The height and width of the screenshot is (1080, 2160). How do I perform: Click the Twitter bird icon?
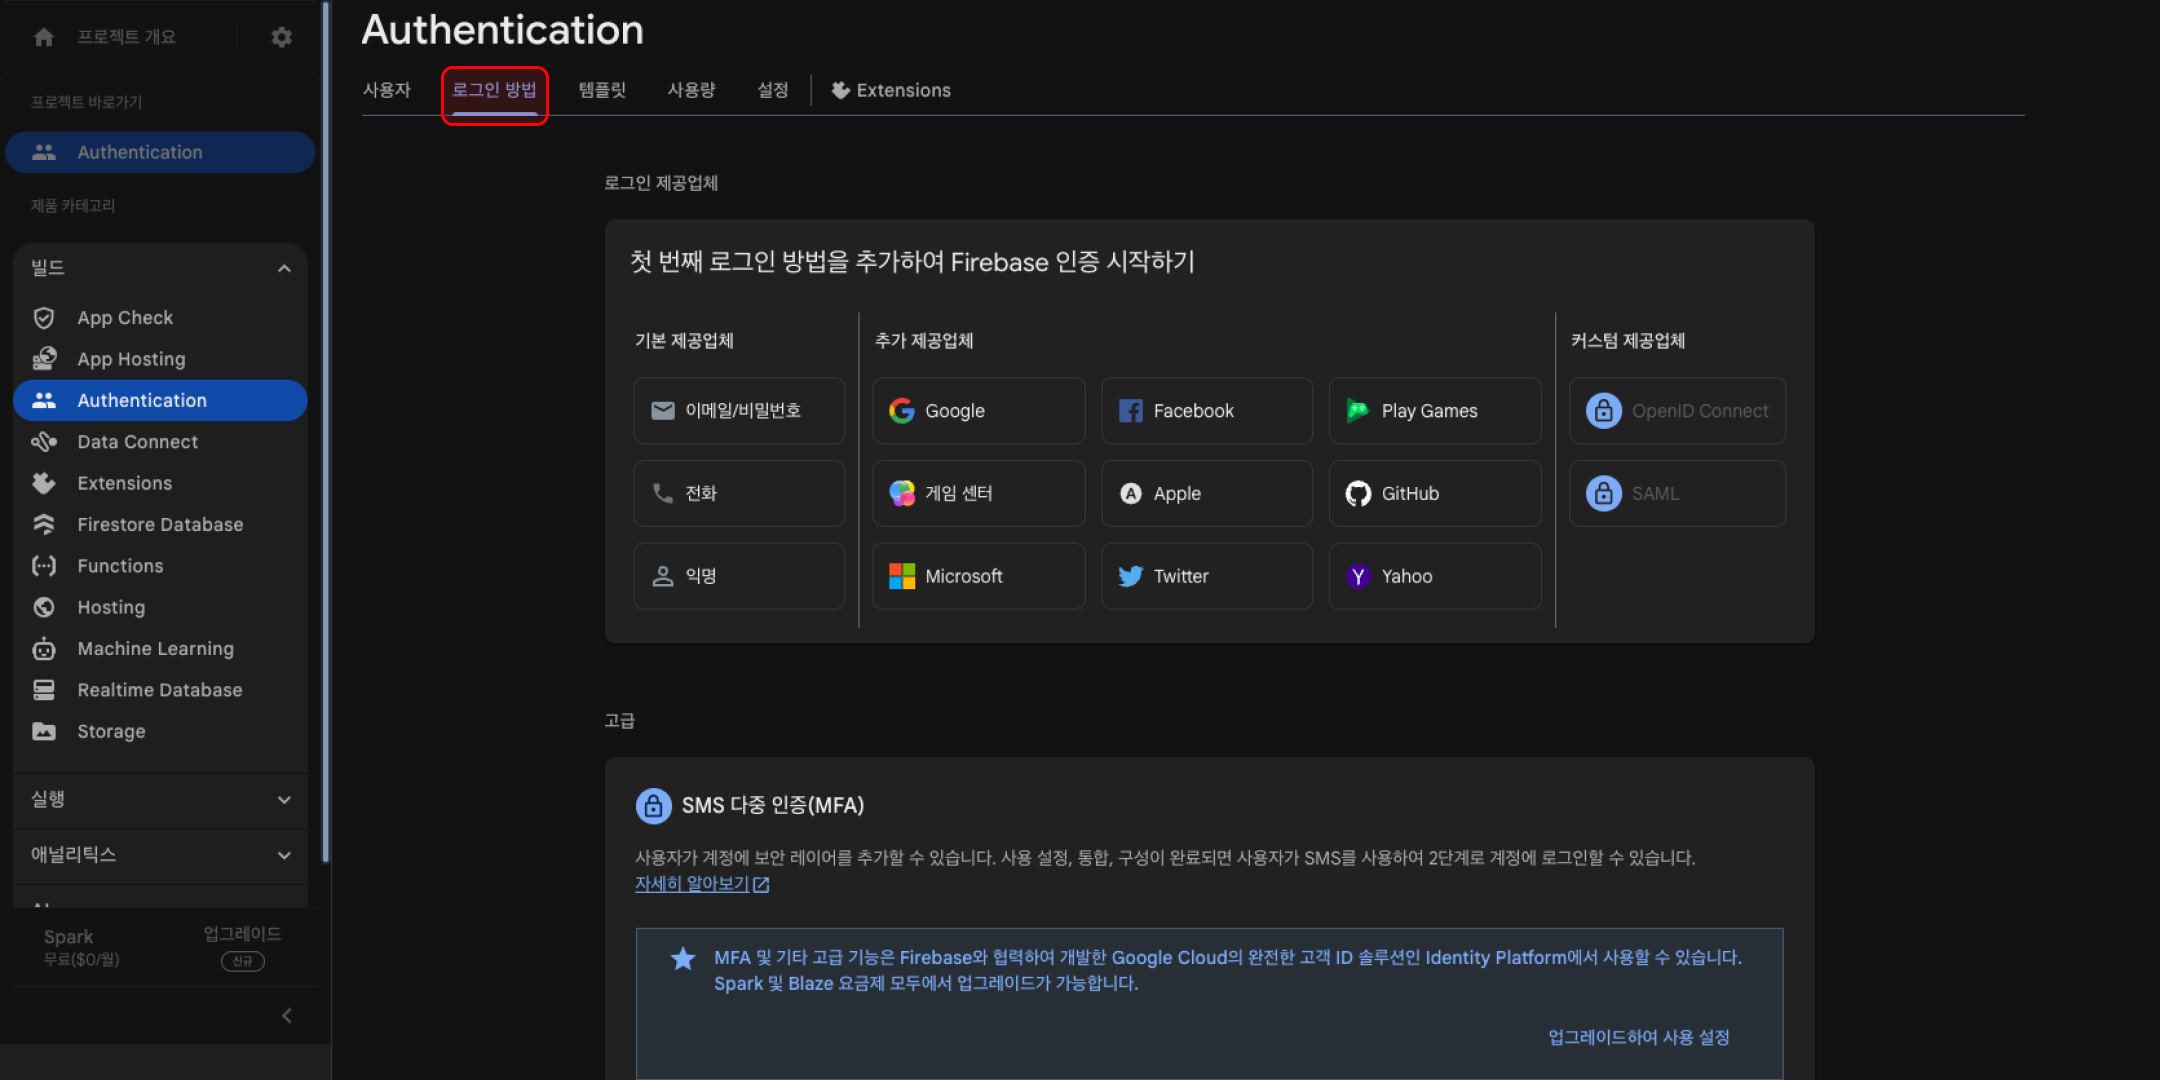coord(1131,576)
